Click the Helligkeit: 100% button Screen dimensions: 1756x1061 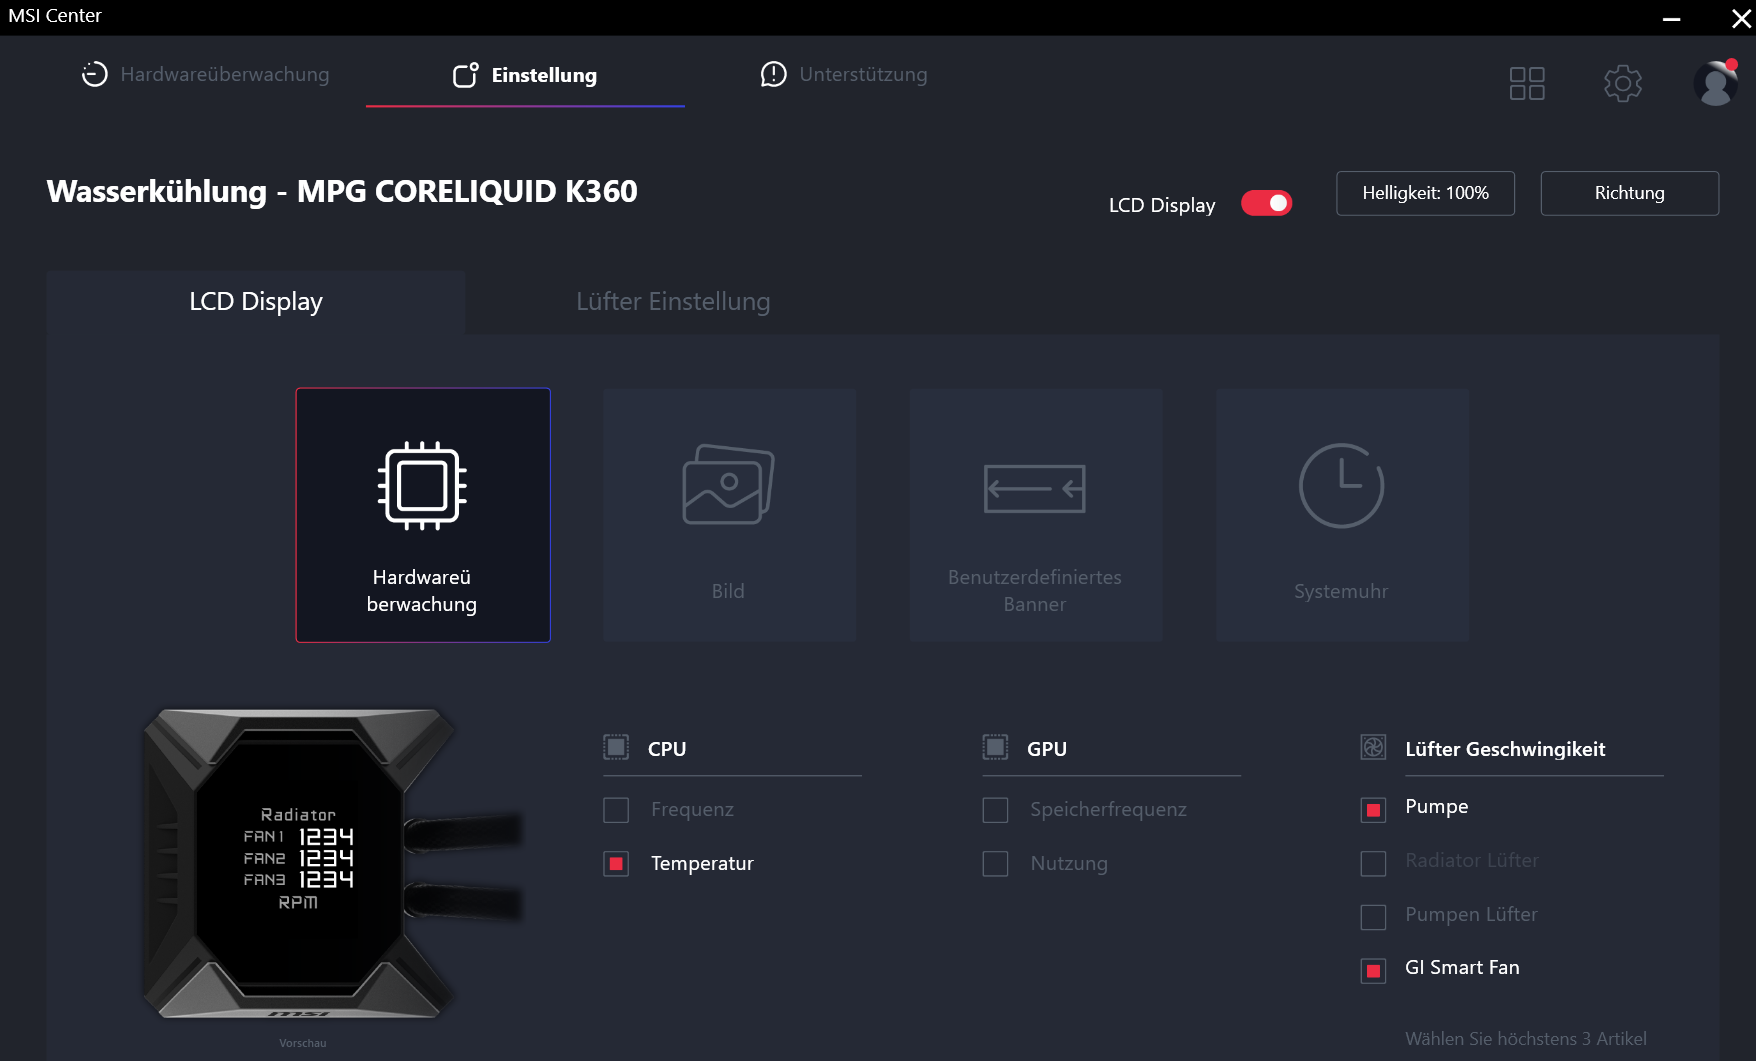tap(1426, 193)
